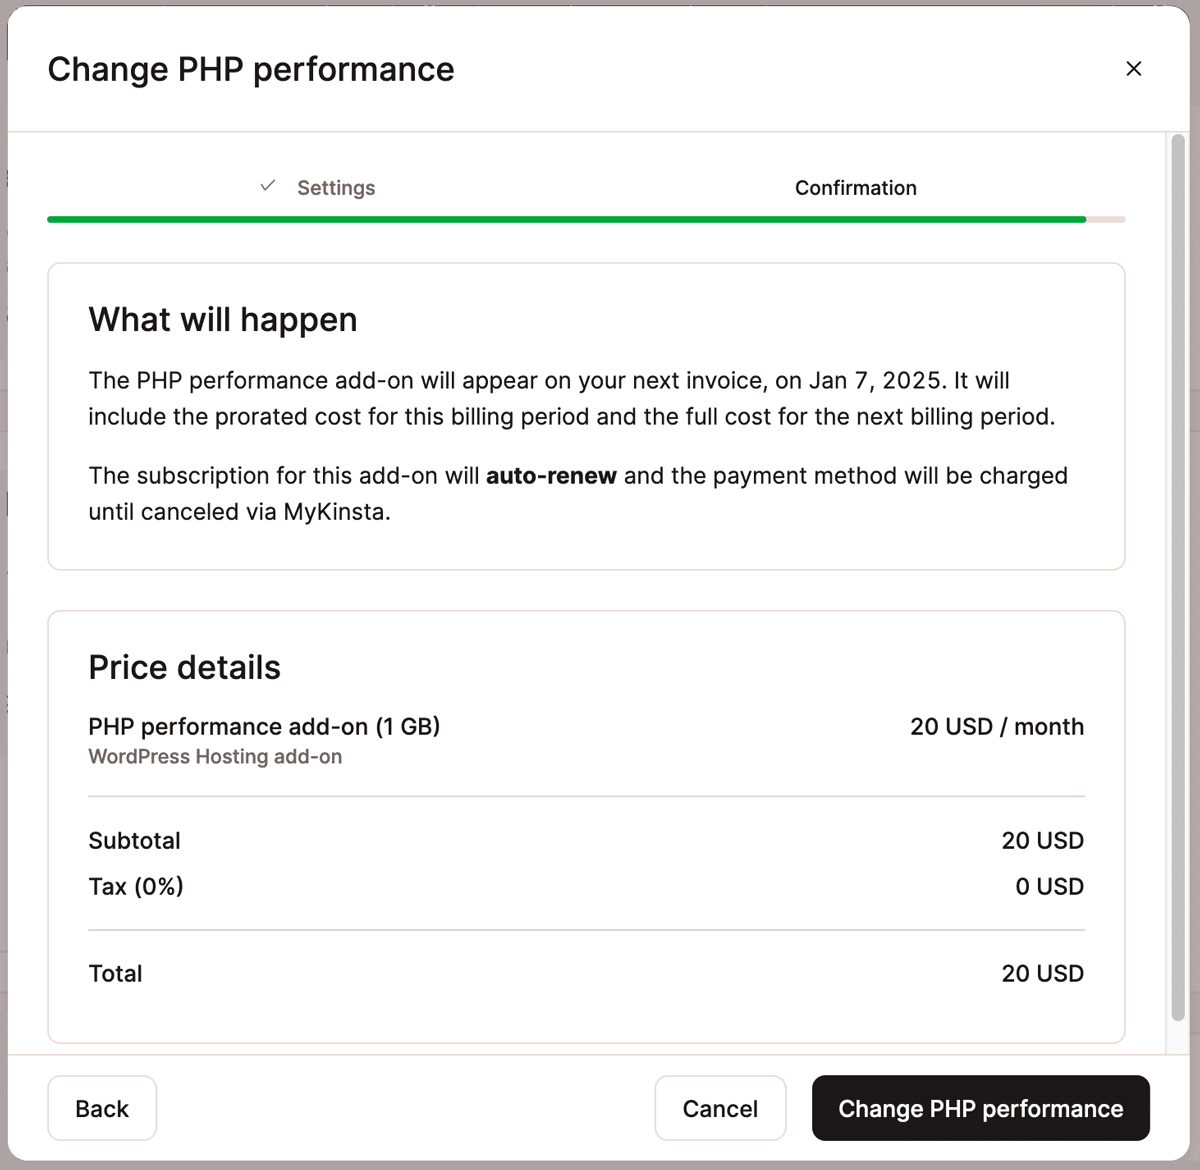
Task: Select the PHP performance add-on (1 GB) line
Action: click(x=265, y=726)
